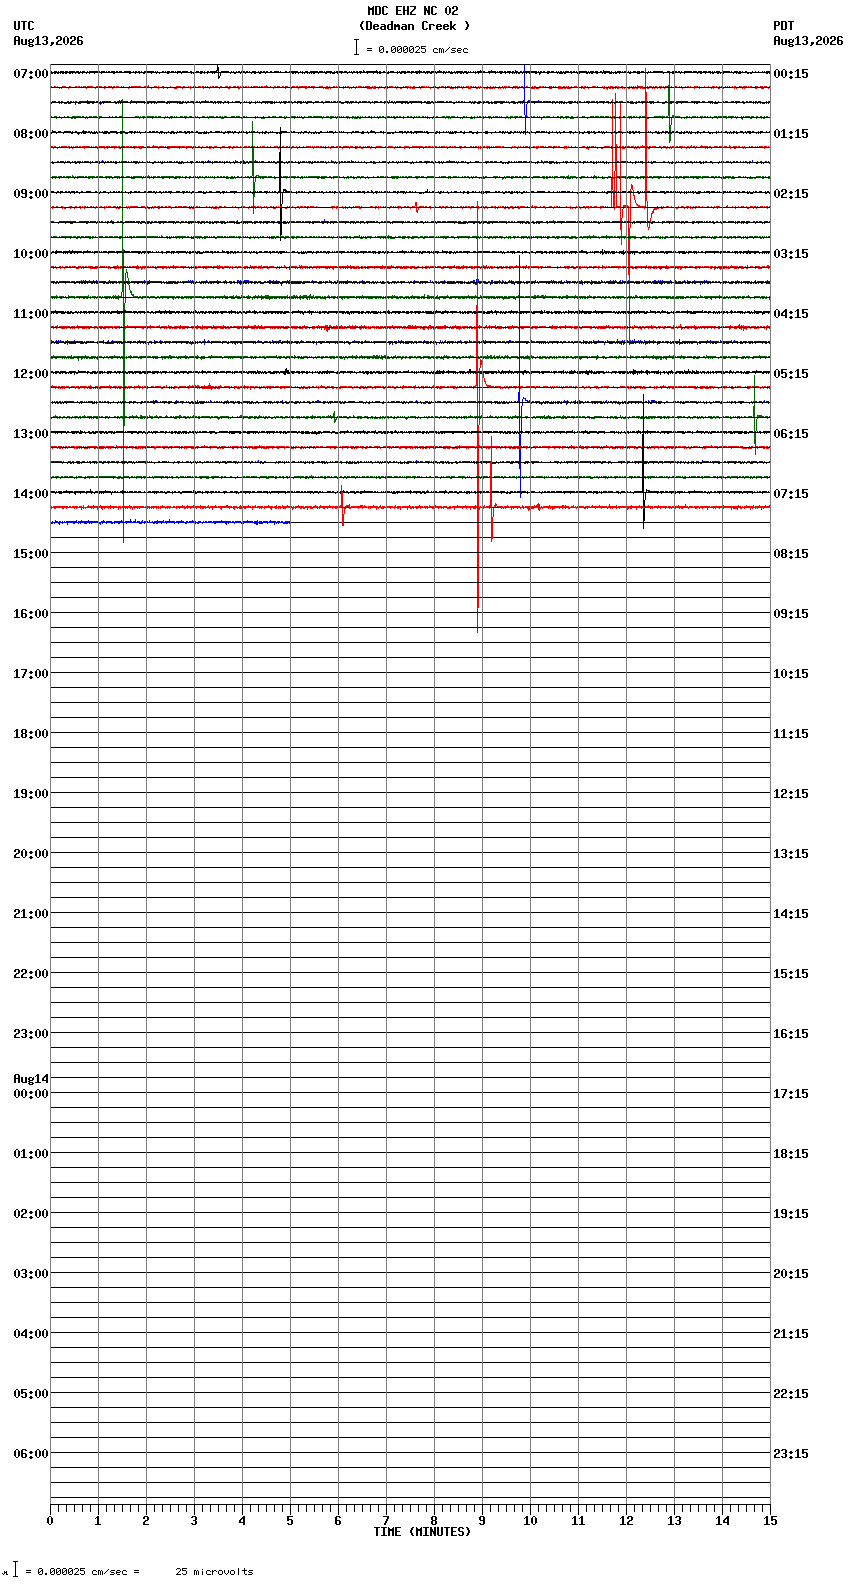Viewport: 850px width, 1584px height.
Task: Click the minute 3 axis tick label
Action: (194, 1521)
